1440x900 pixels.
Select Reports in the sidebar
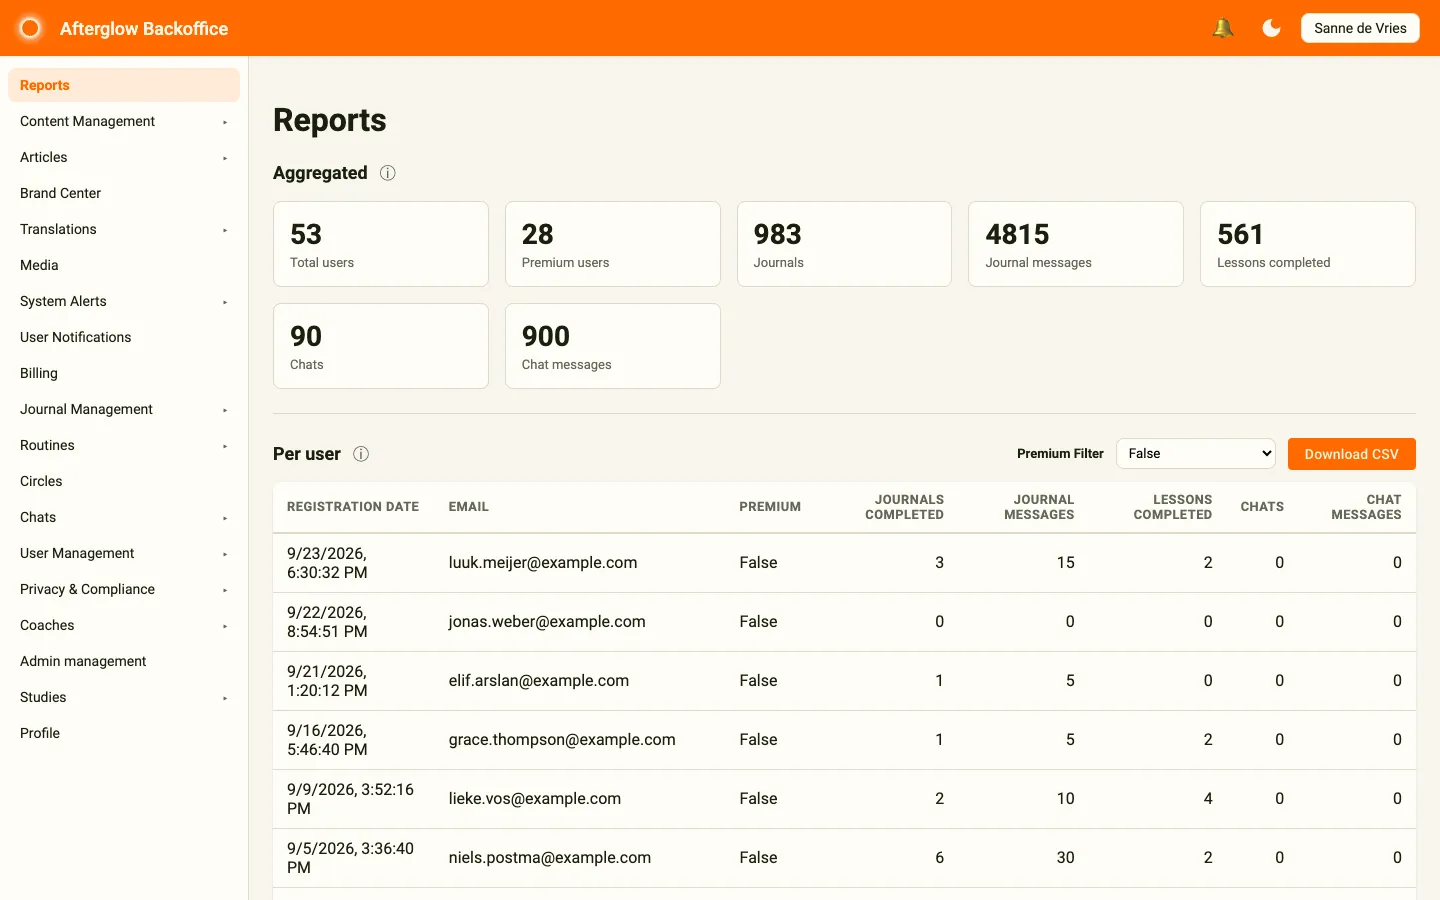(124, 85)
